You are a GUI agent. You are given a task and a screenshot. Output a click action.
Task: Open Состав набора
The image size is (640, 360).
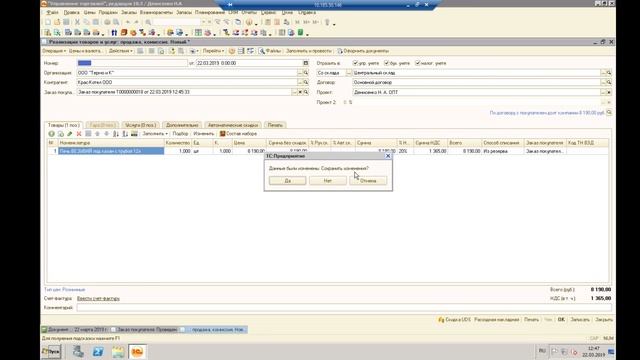click(238, 134)
